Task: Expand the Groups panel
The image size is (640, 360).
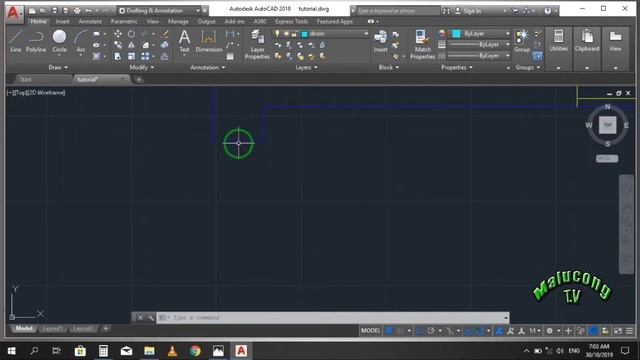Action: pos(527,67)
